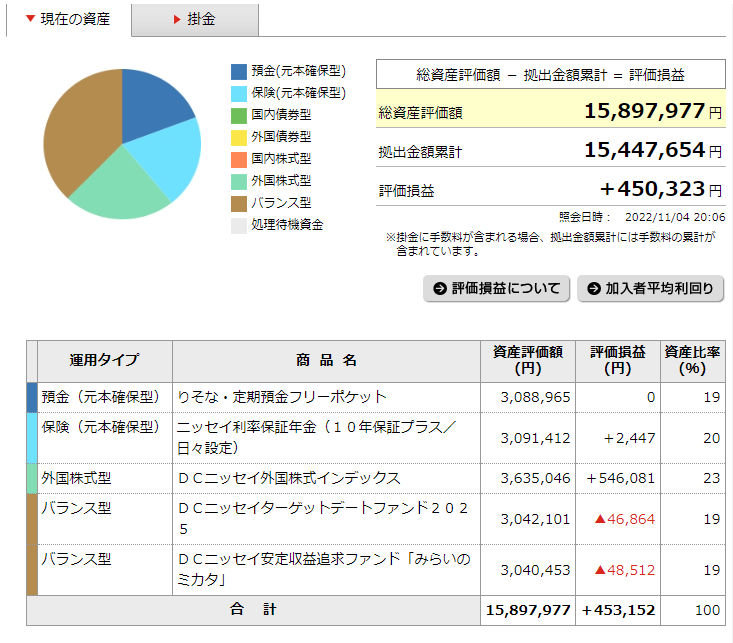Click the バランス型 brown legend swatch
The width and height of the screenshot is (733, 643).
(x=239, y=203)
